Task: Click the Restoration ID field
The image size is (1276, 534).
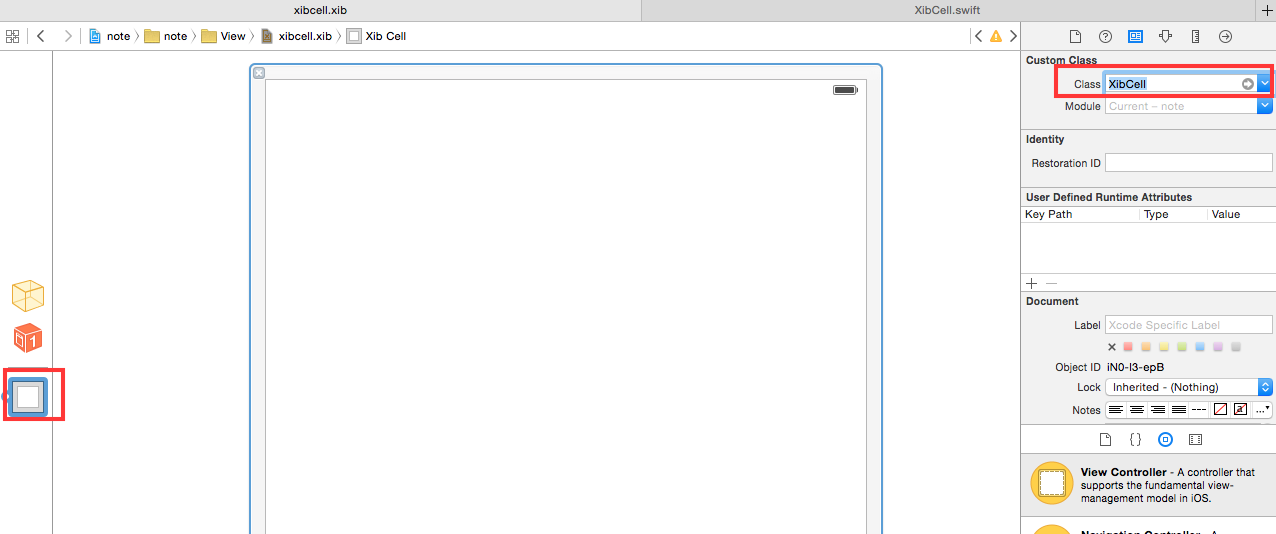Action: click(1189, 163)
